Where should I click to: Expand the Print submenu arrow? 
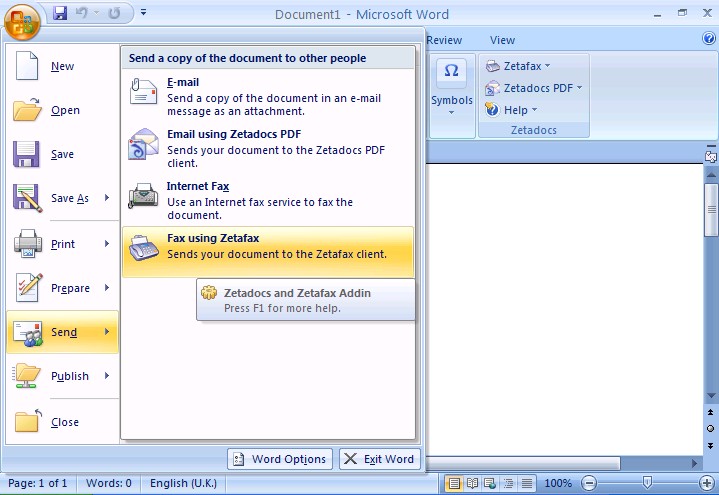[107, 244]
